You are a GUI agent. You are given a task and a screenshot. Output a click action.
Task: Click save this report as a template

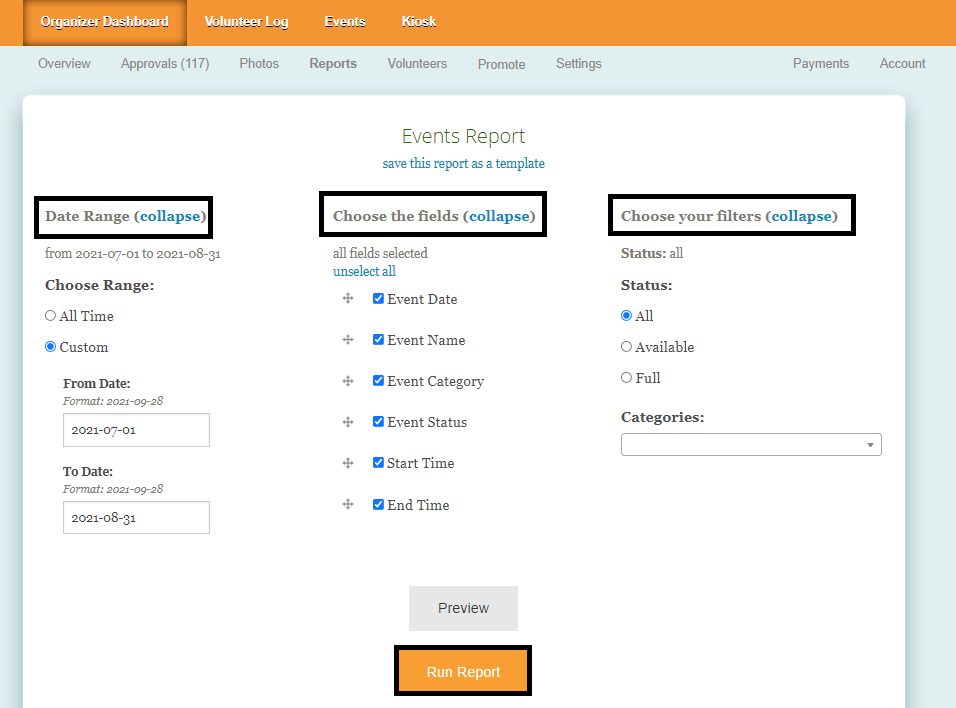[463, 164]
